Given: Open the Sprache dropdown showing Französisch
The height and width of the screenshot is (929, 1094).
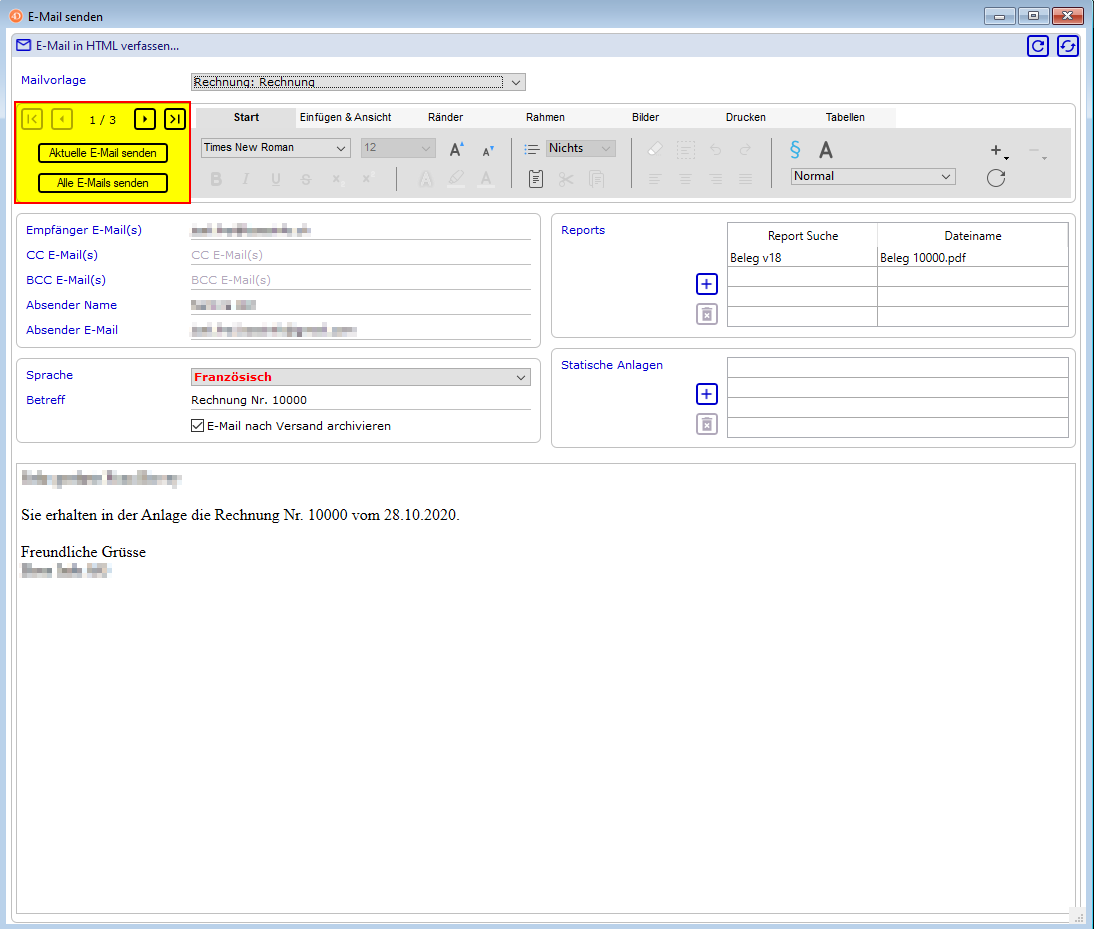Looking at the screenshot, I should pyautogui.click(x=360, y=377).
